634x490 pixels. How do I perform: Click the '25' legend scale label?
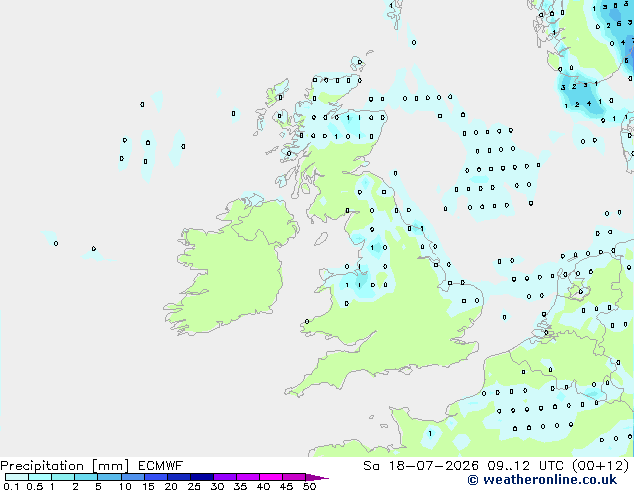pos(194,486)
